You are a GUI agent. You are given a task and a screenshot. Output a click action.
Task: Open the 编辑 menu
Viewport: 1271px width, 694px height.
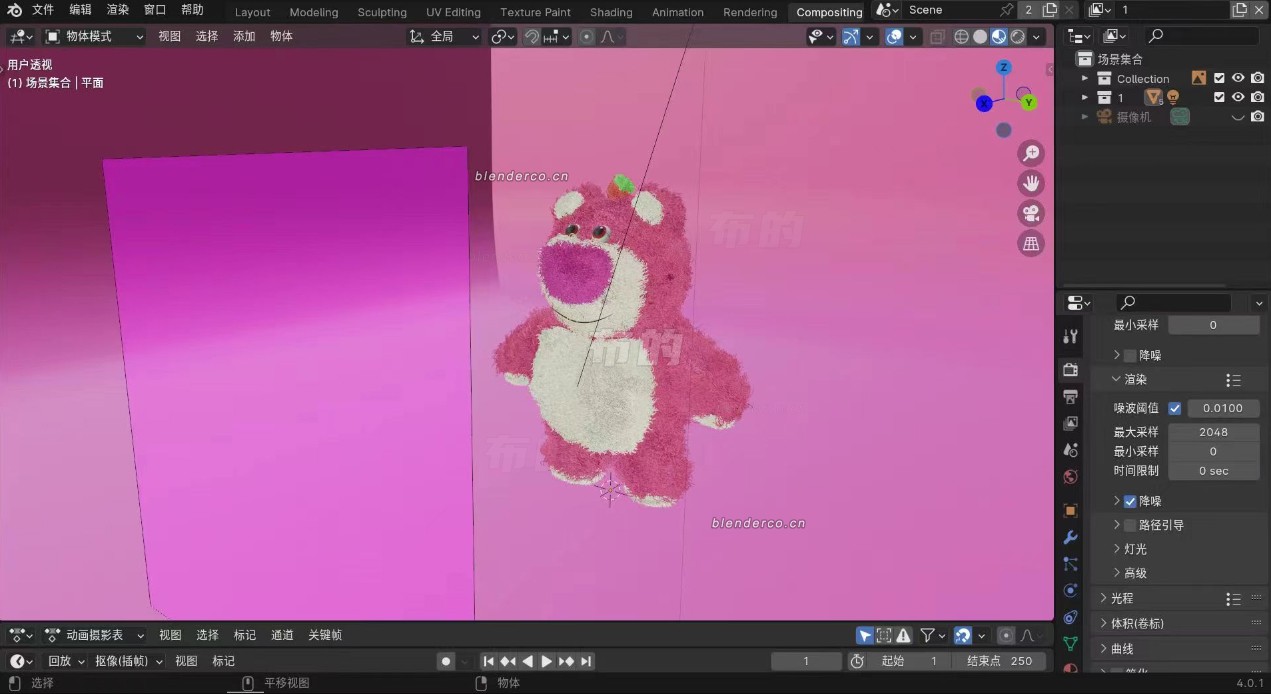80,10
